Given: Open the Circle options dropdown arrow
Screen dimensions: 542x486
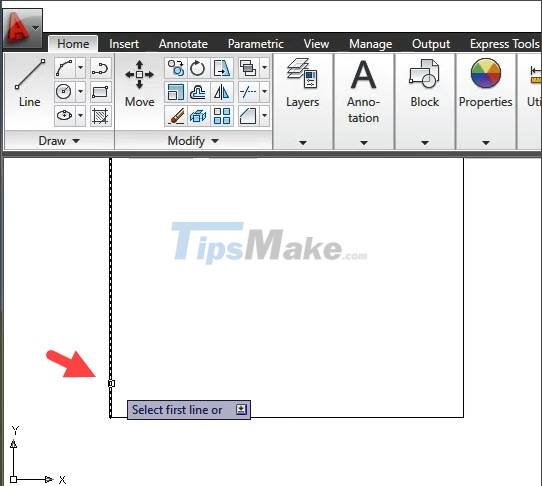Looking at the screenshot, I should click(80, 92).
